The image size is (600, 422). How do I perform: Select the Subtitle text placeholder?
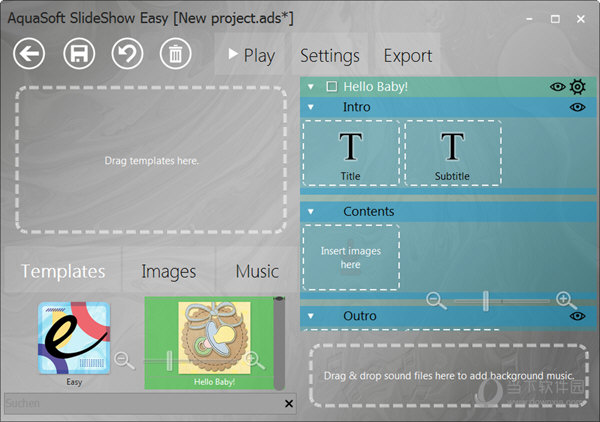[x=453, y=153]
